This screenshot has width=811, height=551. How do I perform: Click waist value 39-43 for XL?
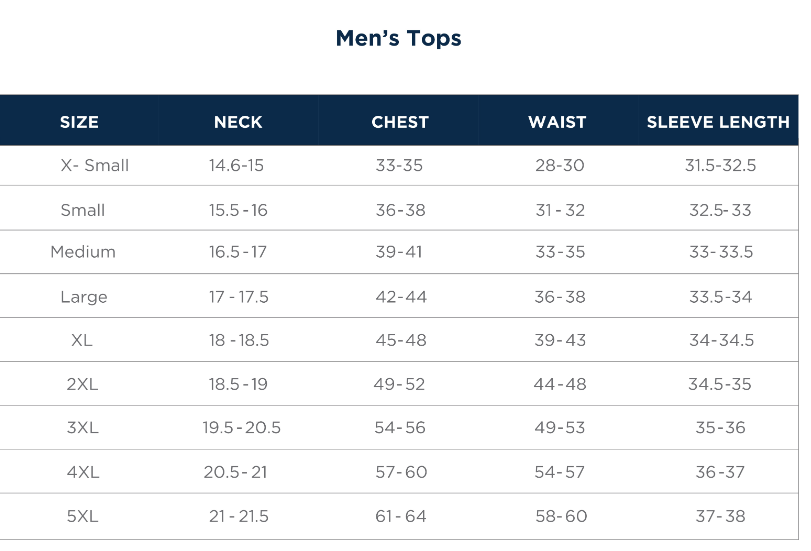(x=560, y=340)
